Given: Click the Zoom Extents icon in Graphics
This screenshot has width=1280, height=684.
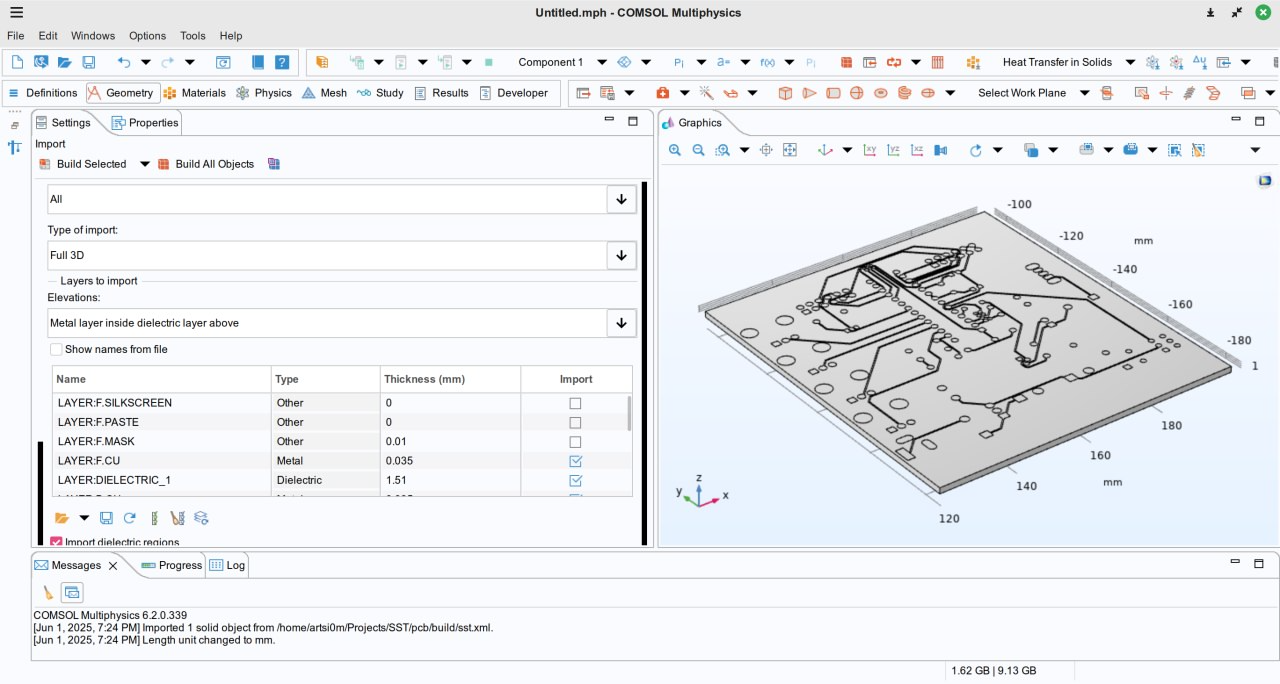Looking at the screenshot, I should point(790,150).
